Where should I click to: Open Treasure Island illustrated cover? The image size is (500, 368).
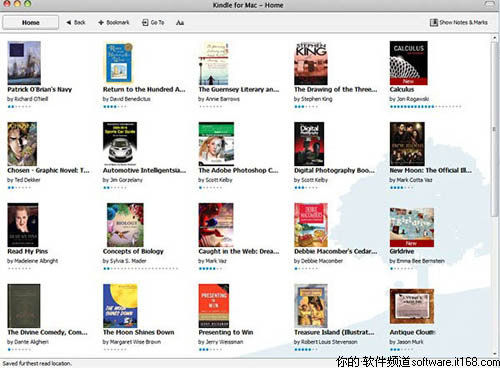(311, 306)
